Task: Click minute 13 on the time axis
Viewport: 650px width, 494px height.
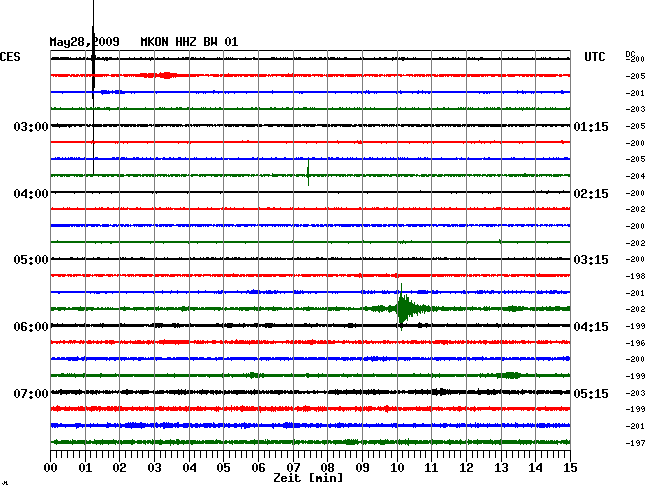Action: [501, 468]
